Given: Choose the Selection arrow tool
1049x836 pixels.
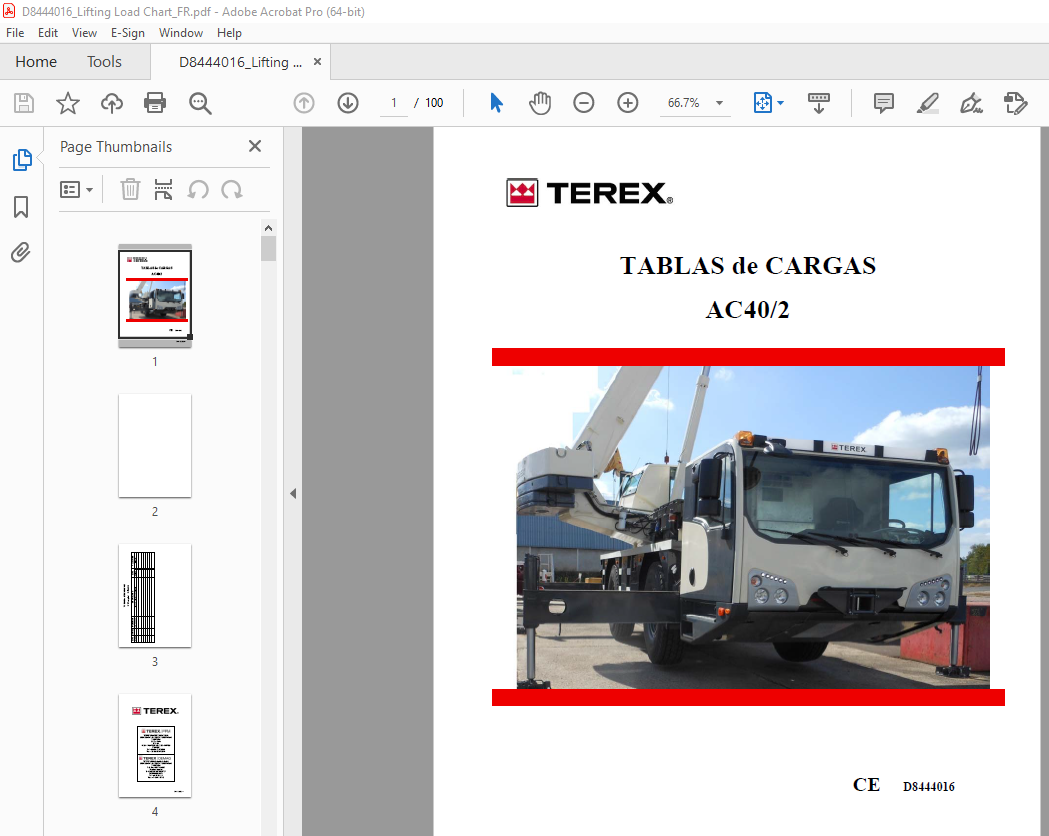Looking at the screenshot, I should pyautogui.click(x=496, y=103).
